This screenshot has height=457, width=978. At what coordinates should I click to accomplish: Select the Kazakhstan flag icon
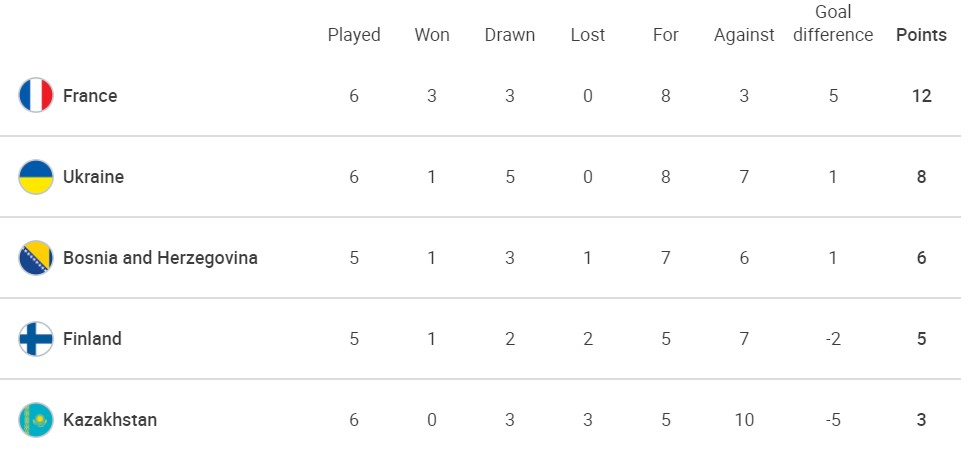(36, 420)
